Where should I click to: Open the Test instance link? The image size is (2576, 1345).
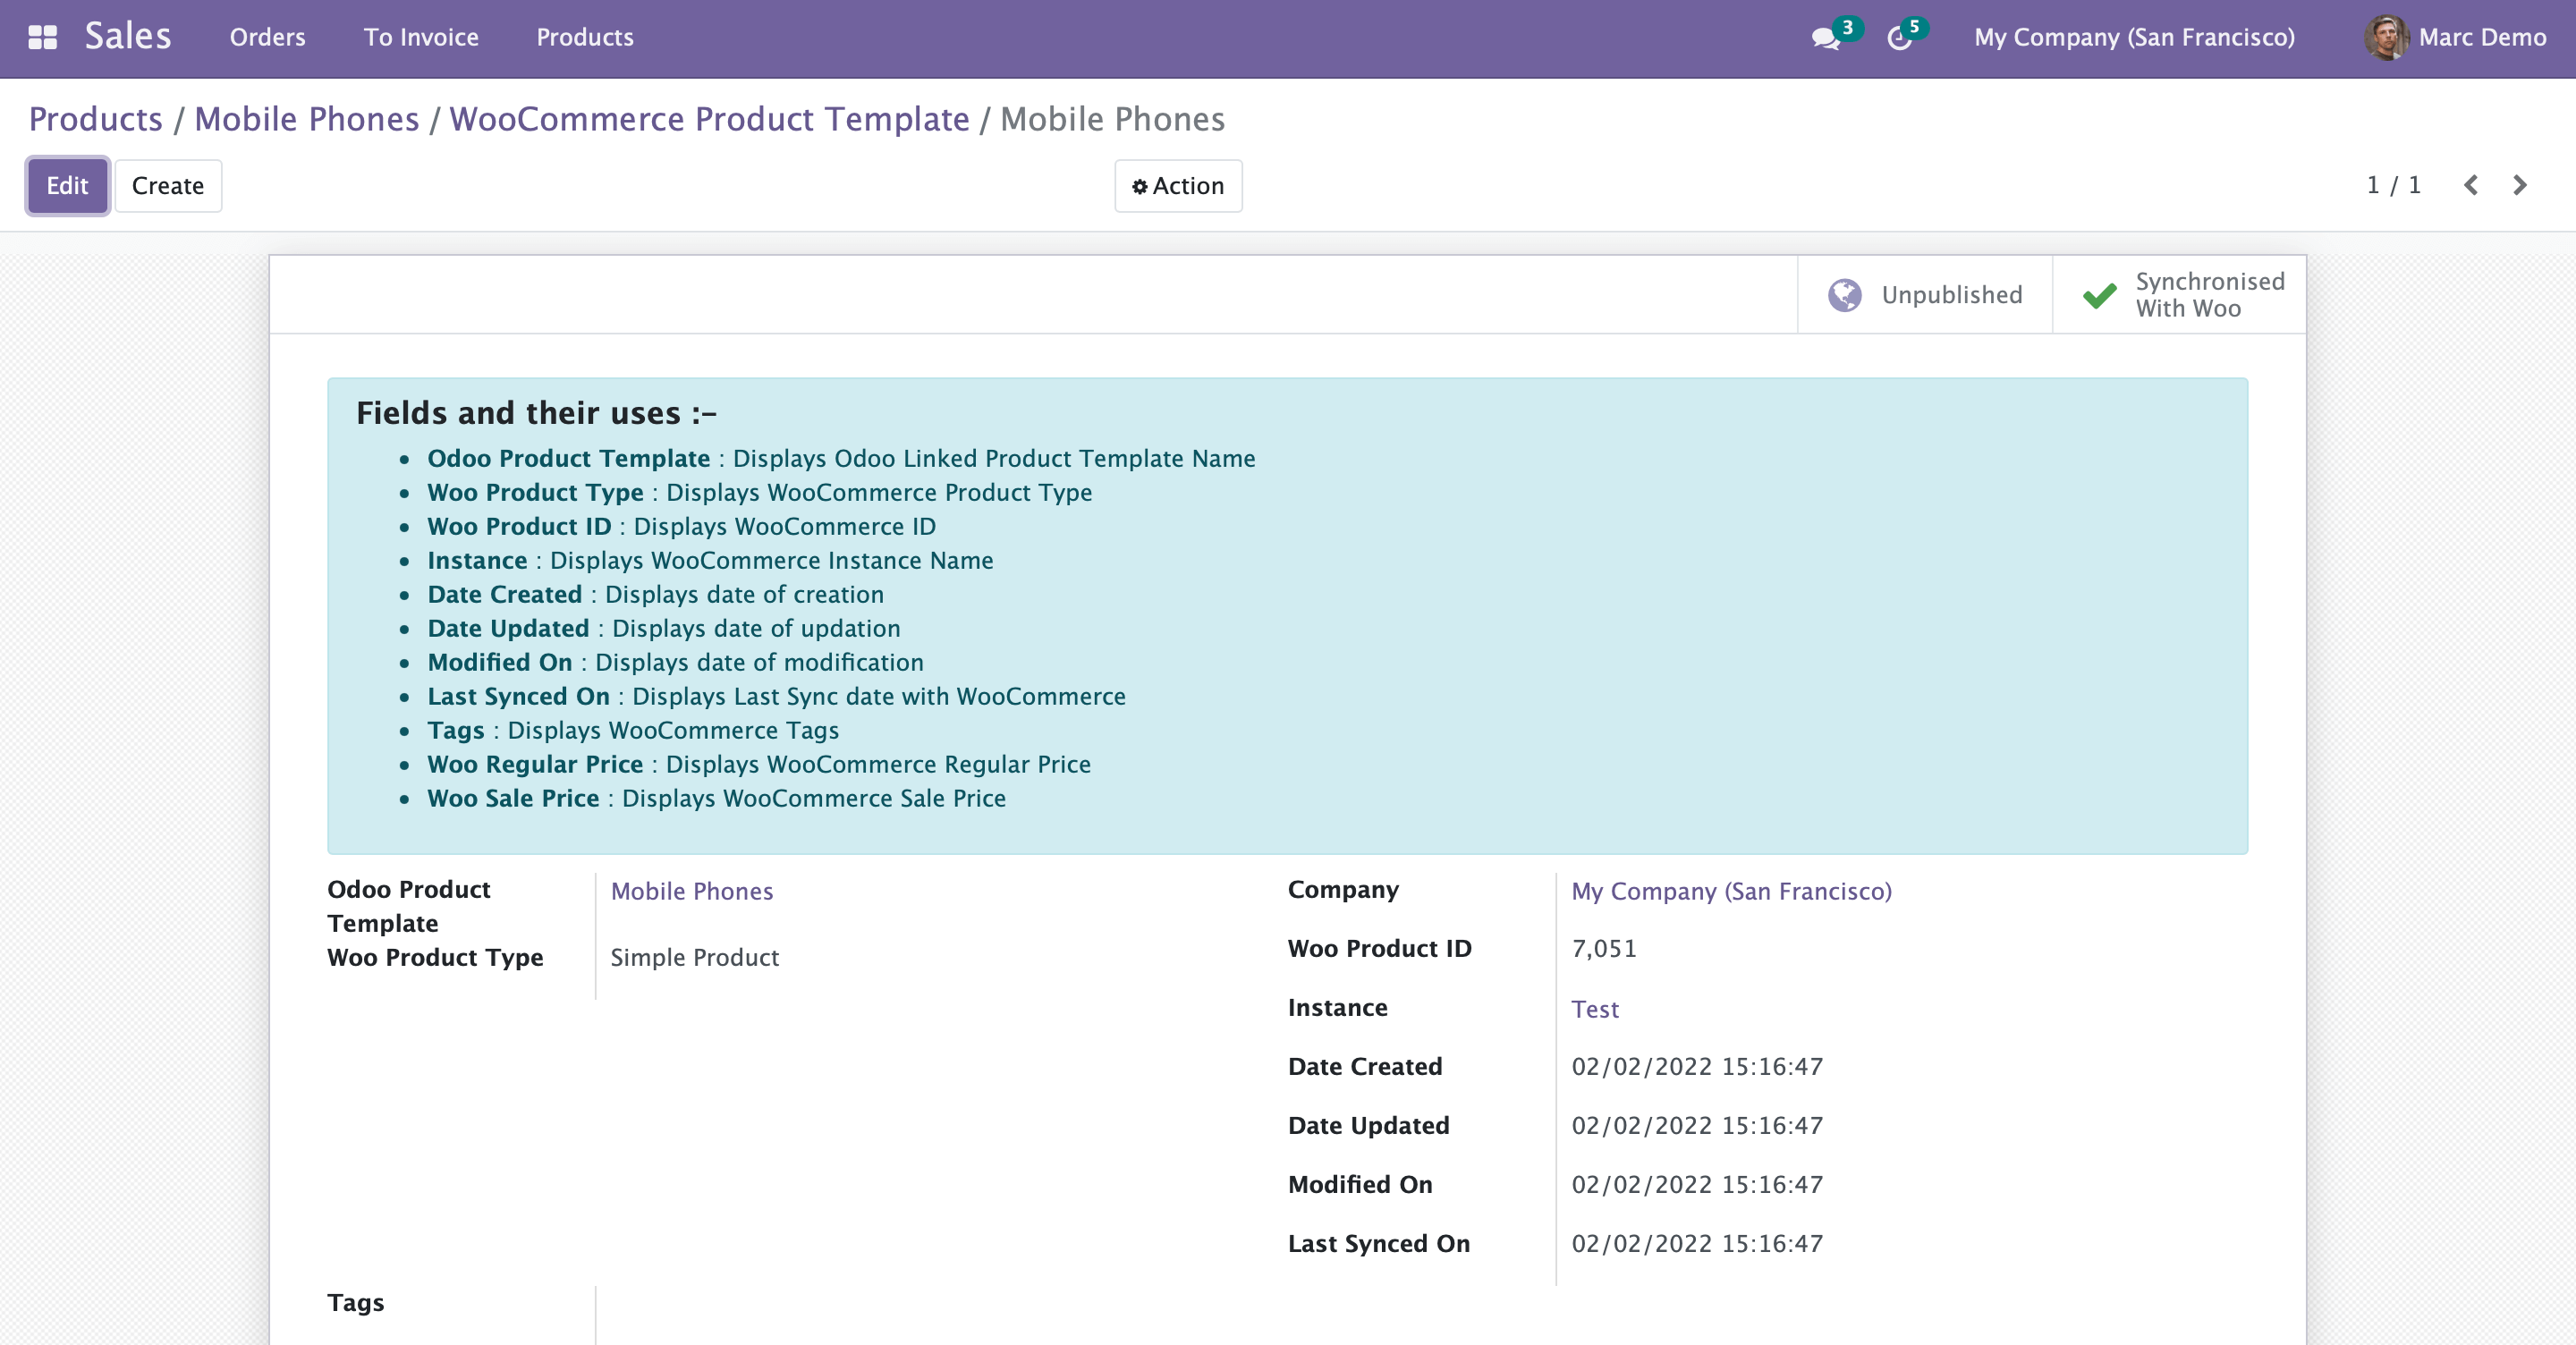tap(1594, 1009)
